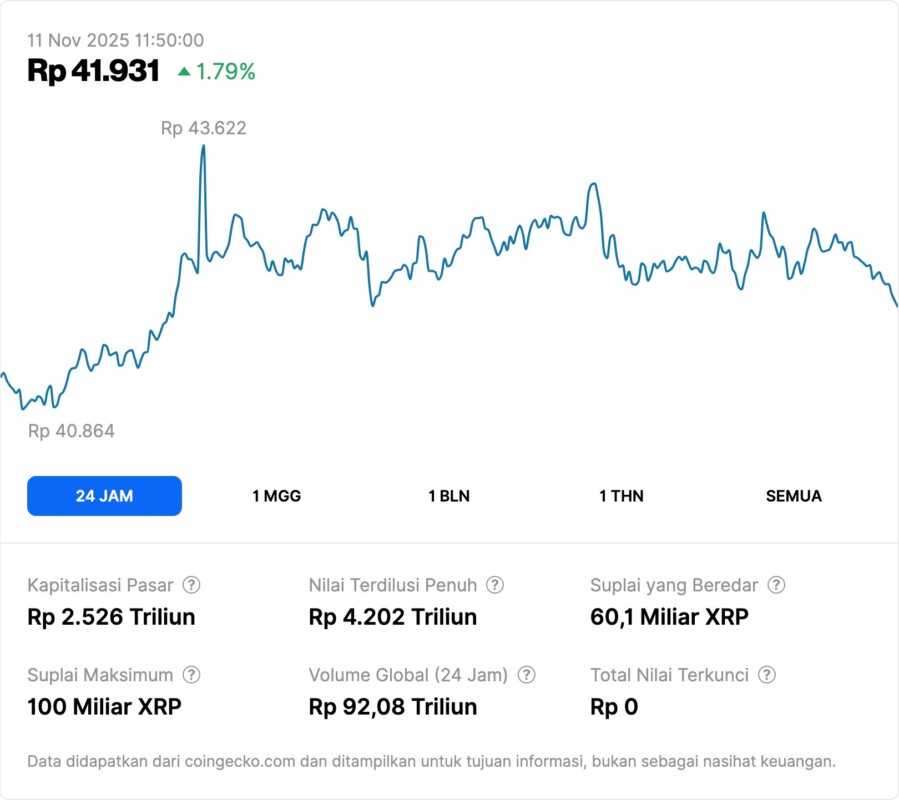Select the SEMUA time range
The image size is (899, 800).
click(x=794, y=496)
